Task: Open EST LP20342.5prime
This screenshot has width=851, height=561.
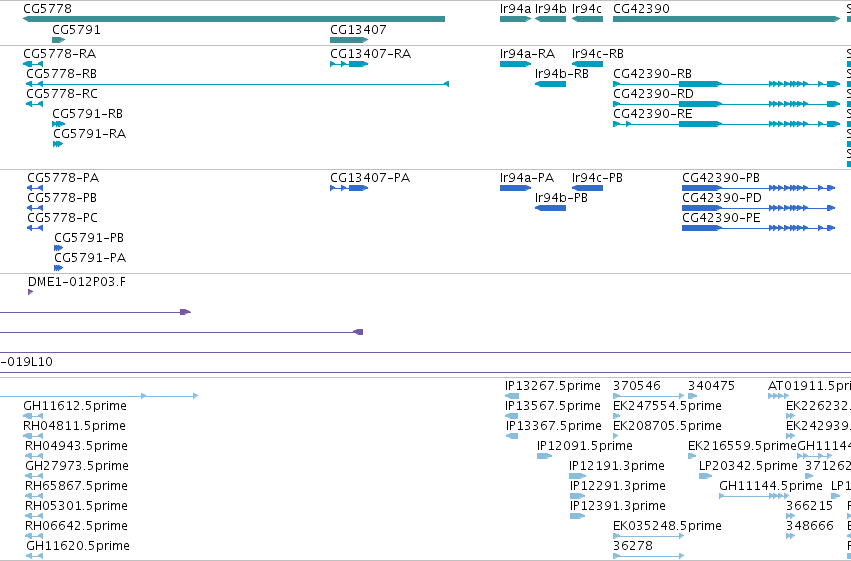Action: coord(748,467)
